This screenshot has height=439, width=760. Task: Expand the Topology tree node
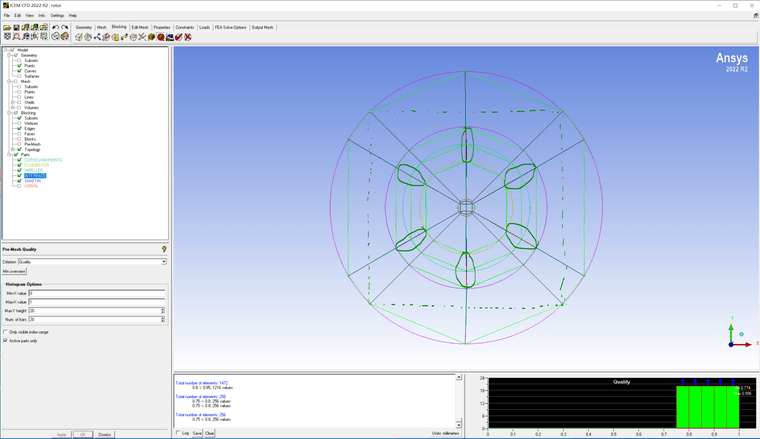click(x=13, y=149)
